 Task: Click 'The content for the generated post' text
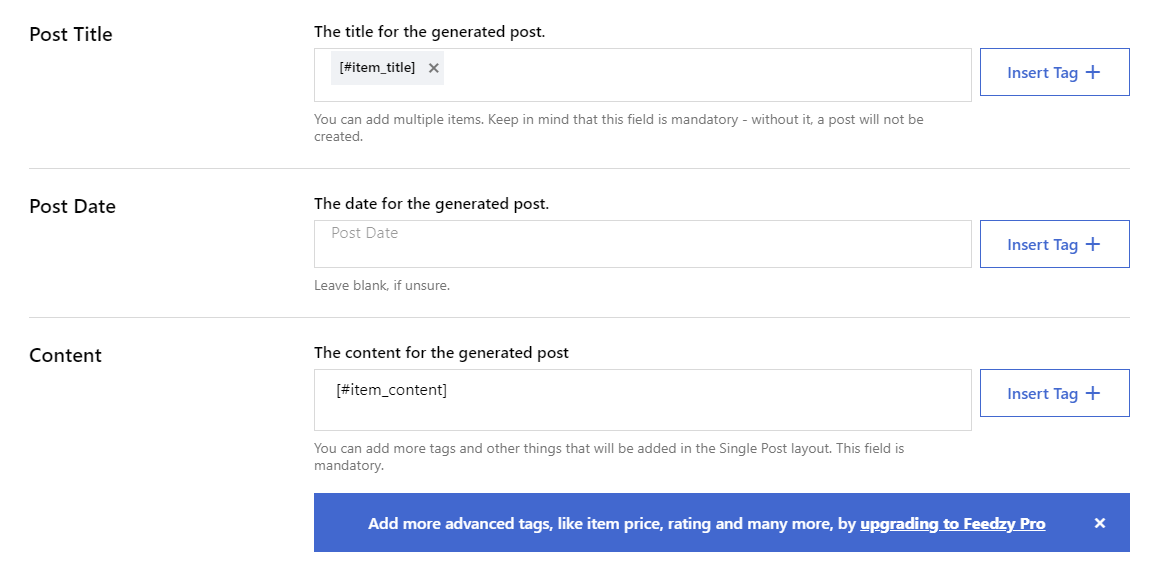point(441,353)
